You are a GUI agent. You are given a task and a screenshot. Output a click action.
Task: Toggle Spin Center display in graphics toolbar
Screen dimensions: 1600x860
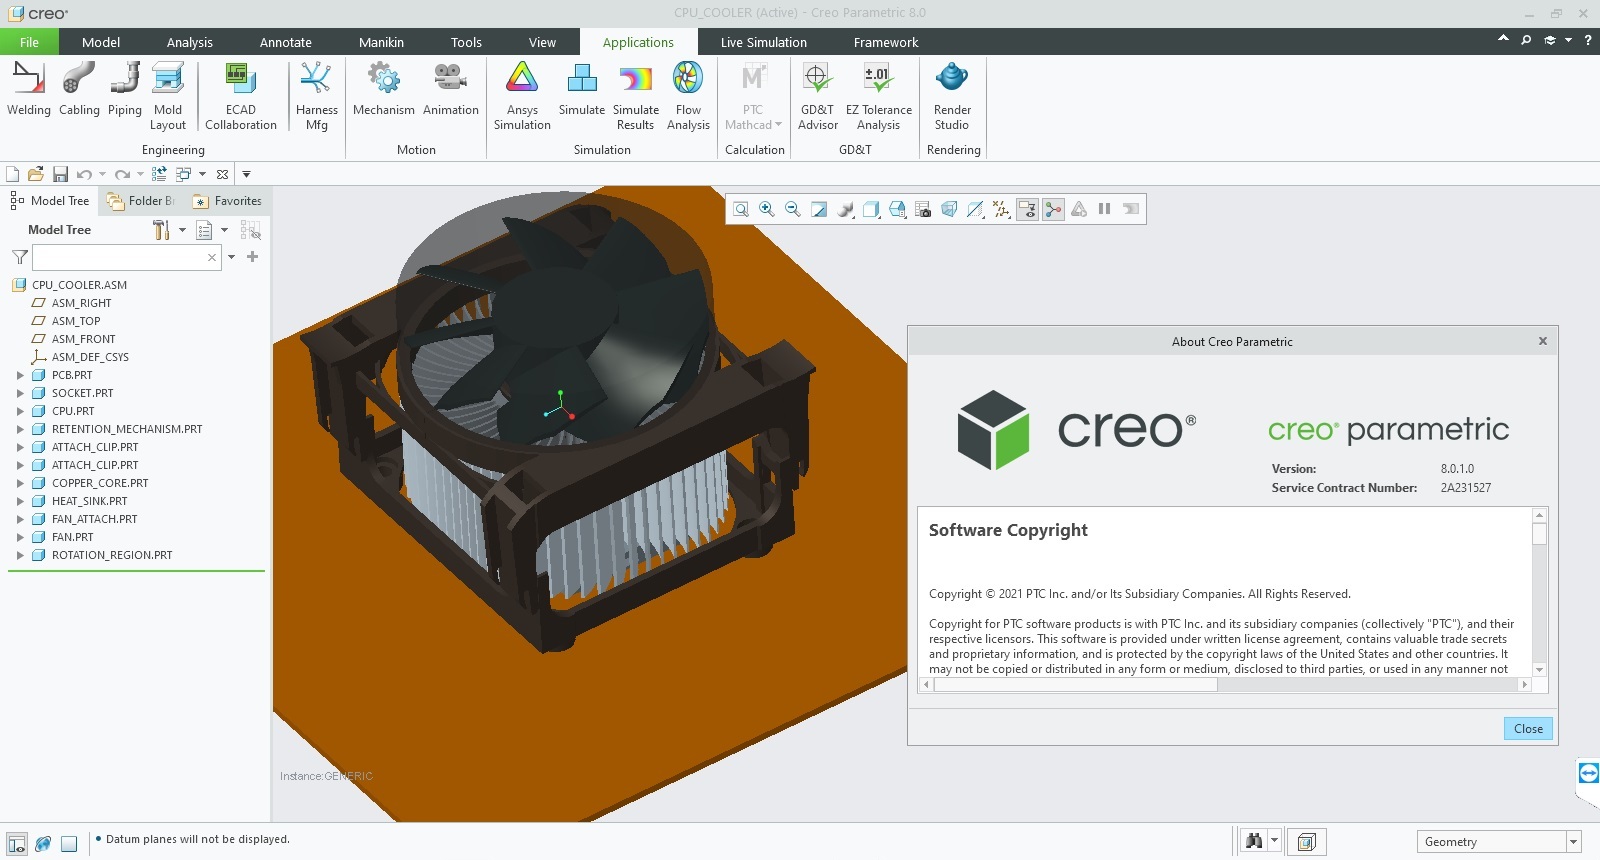tap(1053, 209)
